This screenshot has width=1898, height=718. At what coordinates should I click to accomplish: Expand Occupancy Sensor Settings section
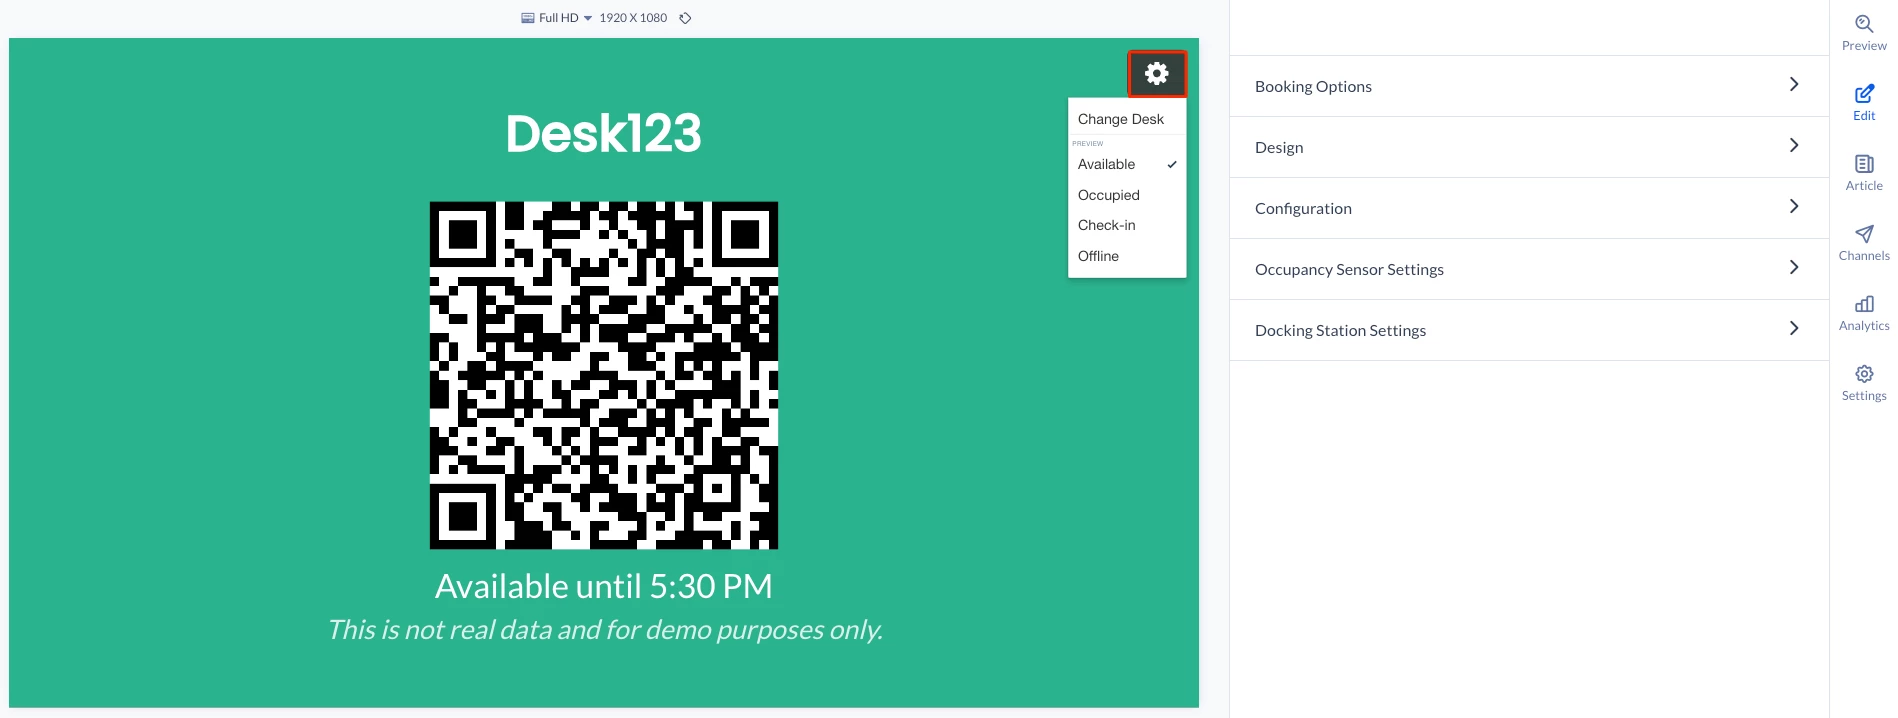point(1529,269)
